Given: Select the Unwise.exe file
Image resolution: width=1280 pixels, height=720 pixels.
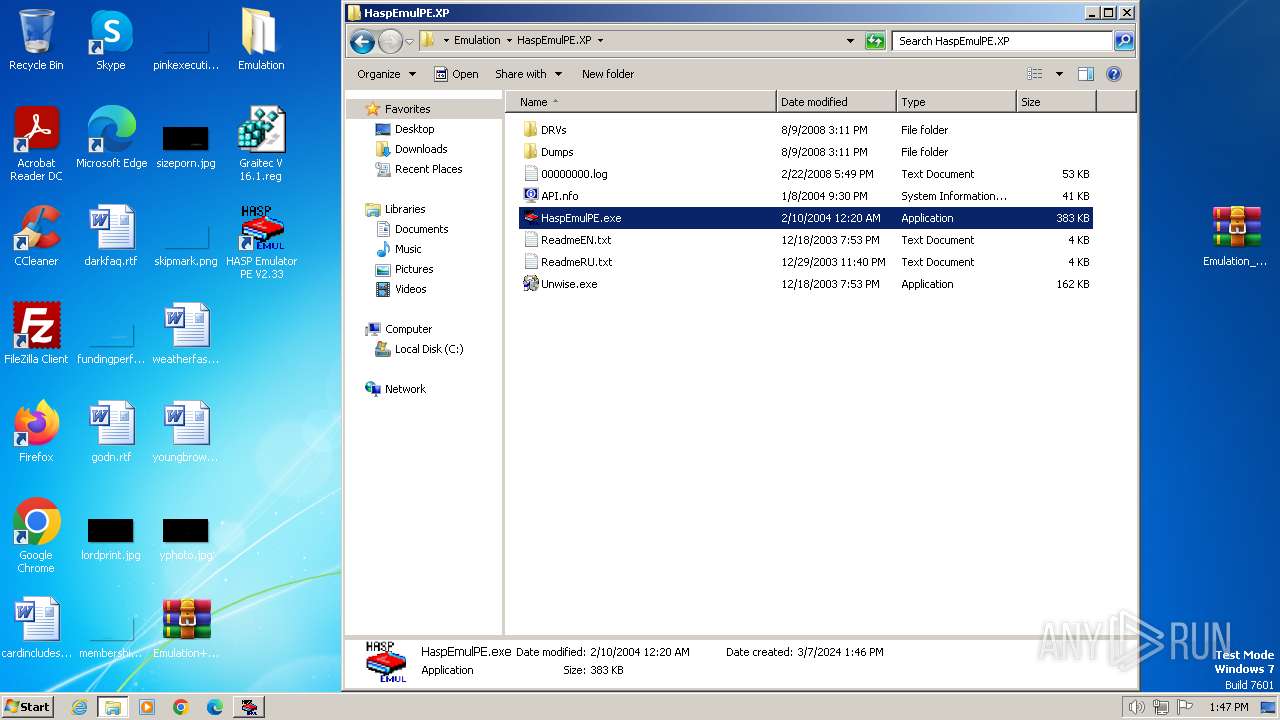Looking at the screenshot, I should coord(806,284).
